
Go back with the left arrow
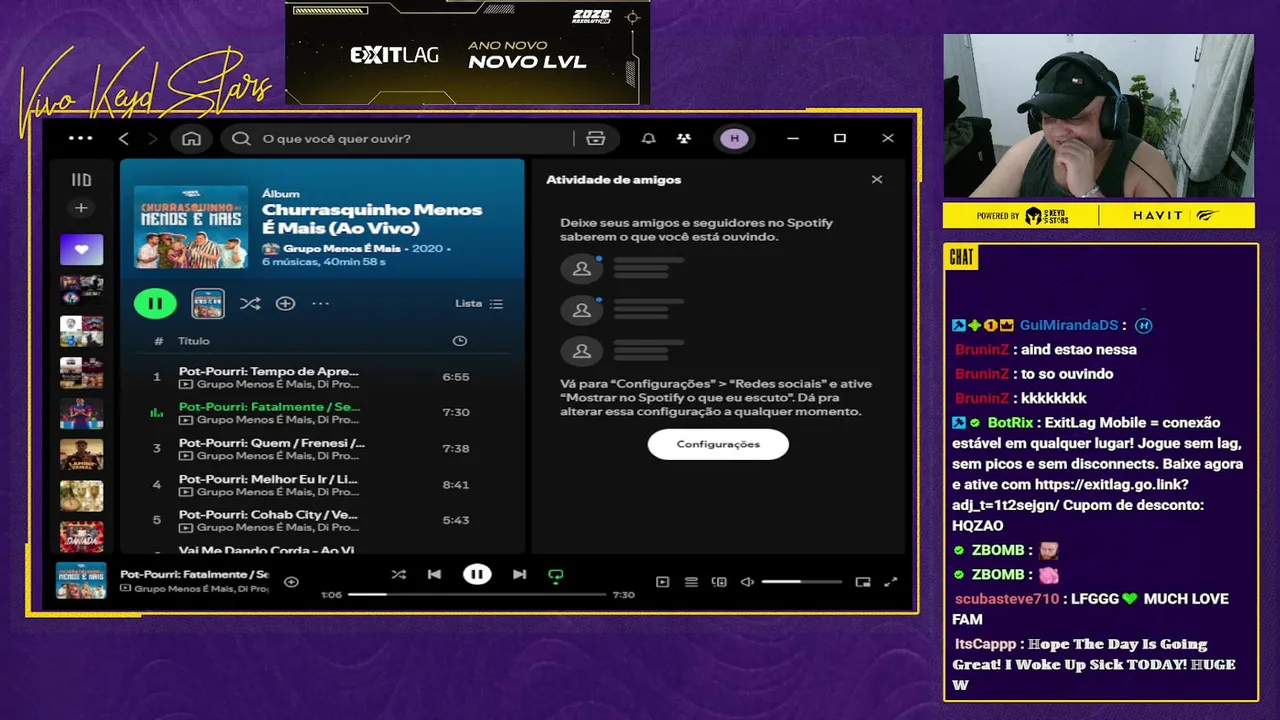point(124,138)
